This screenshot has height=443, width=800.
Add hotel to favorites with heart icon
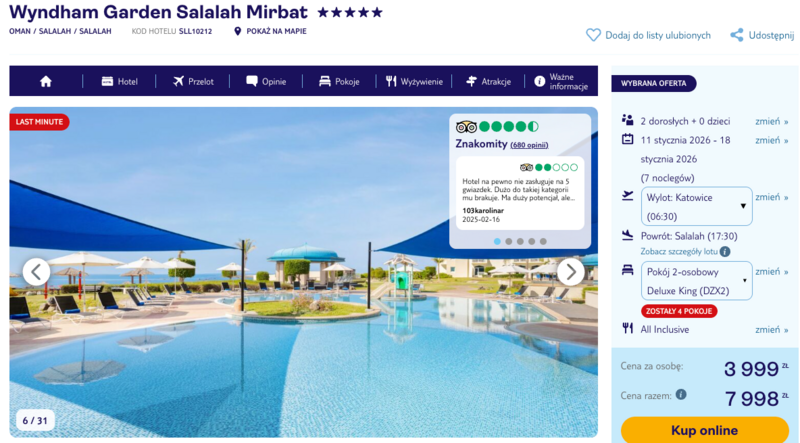pos(593,35)
